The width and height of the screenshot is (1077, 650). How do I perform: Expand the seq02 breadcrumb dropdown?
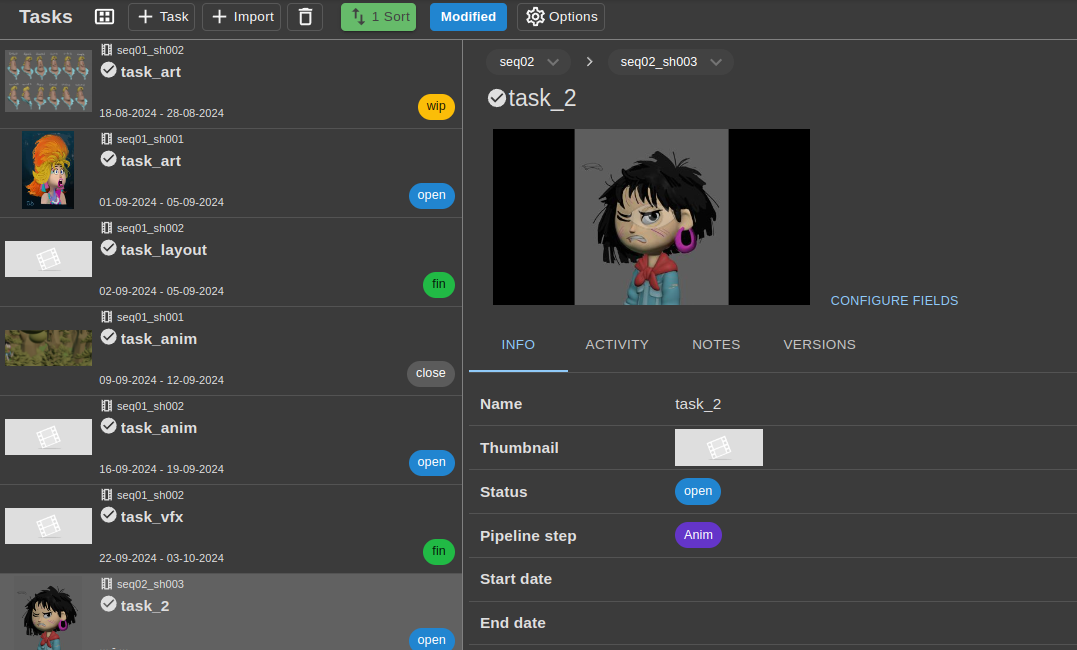click(528, 62)
